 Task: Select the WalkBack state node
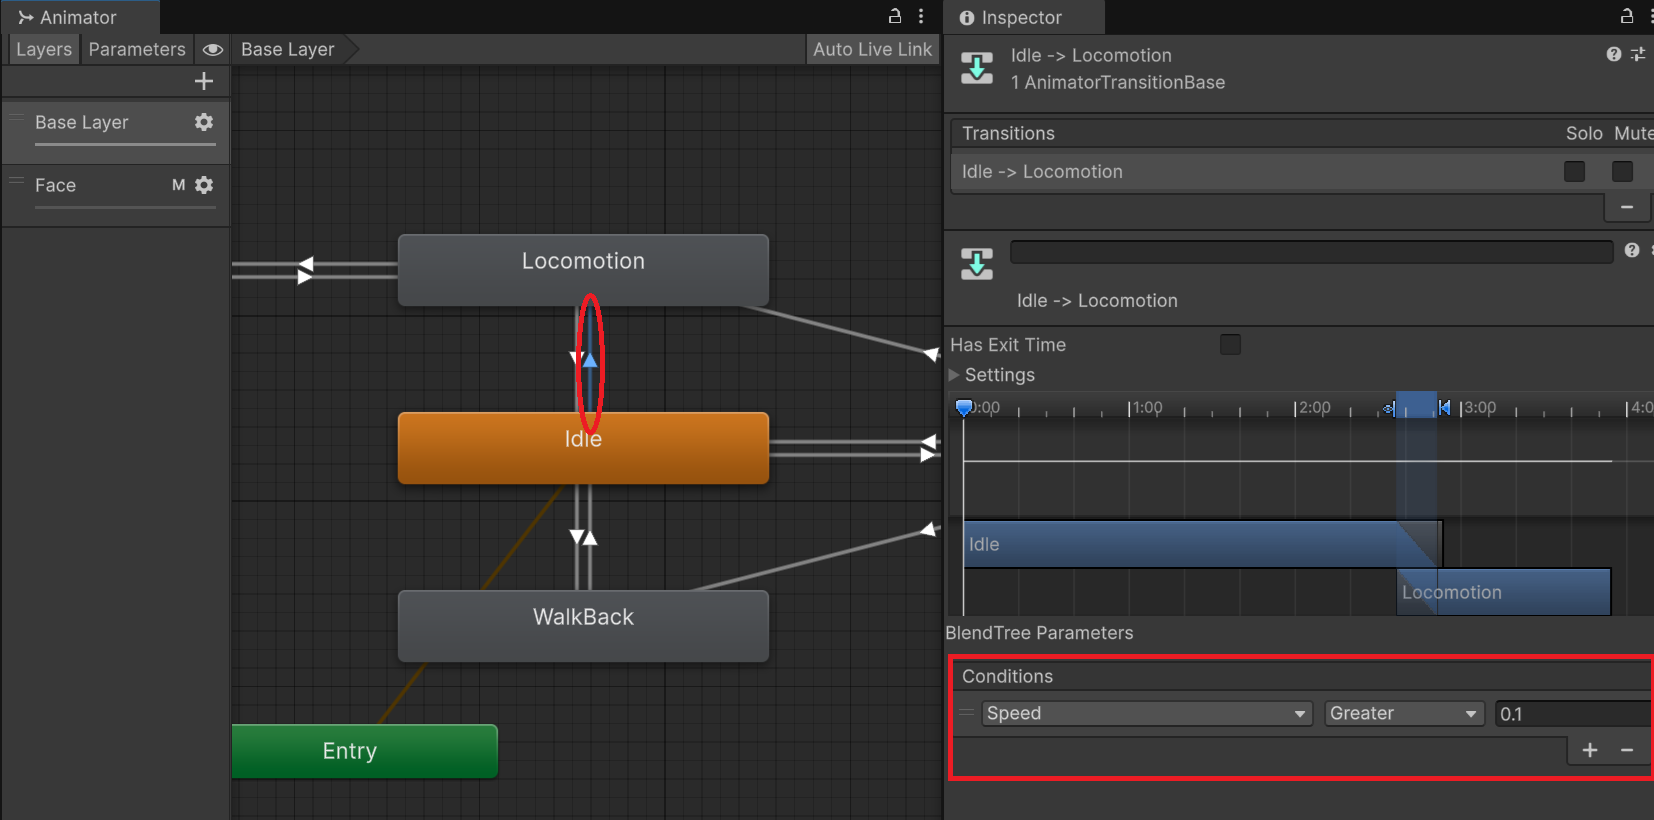(583, 625)
